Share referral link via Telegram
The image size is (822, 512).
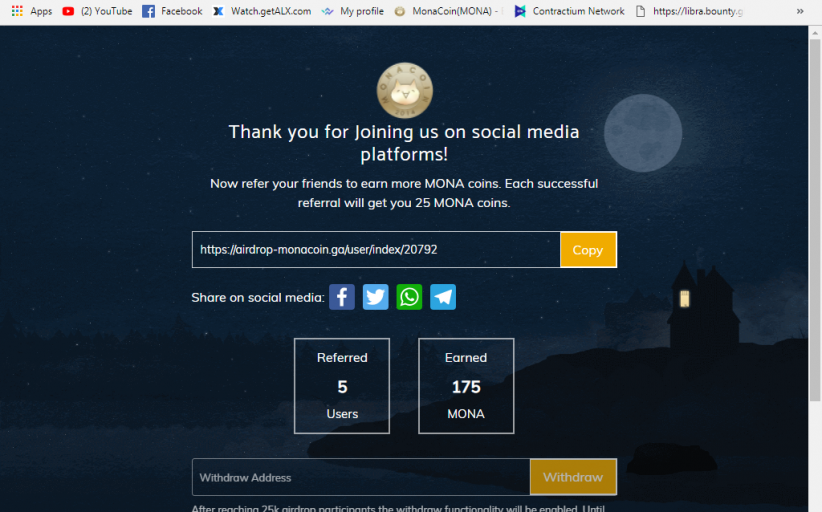pos(443,297)
